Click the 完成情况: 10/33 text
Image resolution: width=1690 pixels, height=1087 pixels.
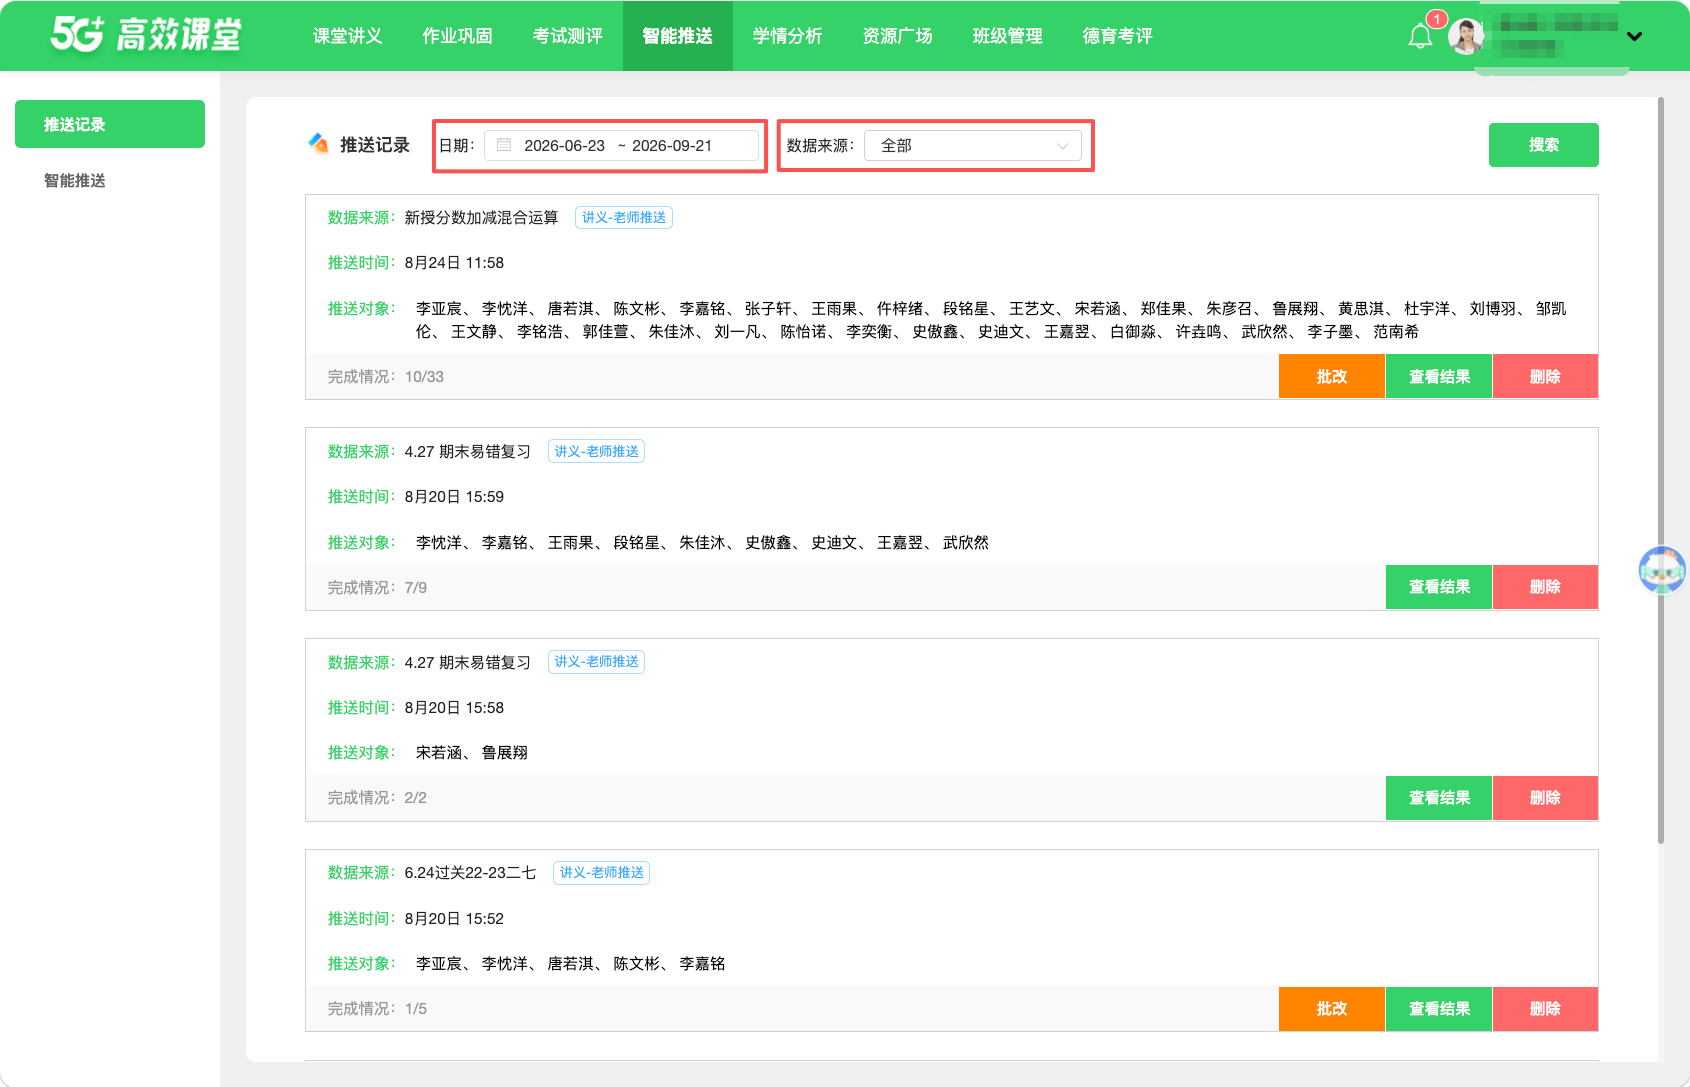pyautogui.click(x=386, y=377)
